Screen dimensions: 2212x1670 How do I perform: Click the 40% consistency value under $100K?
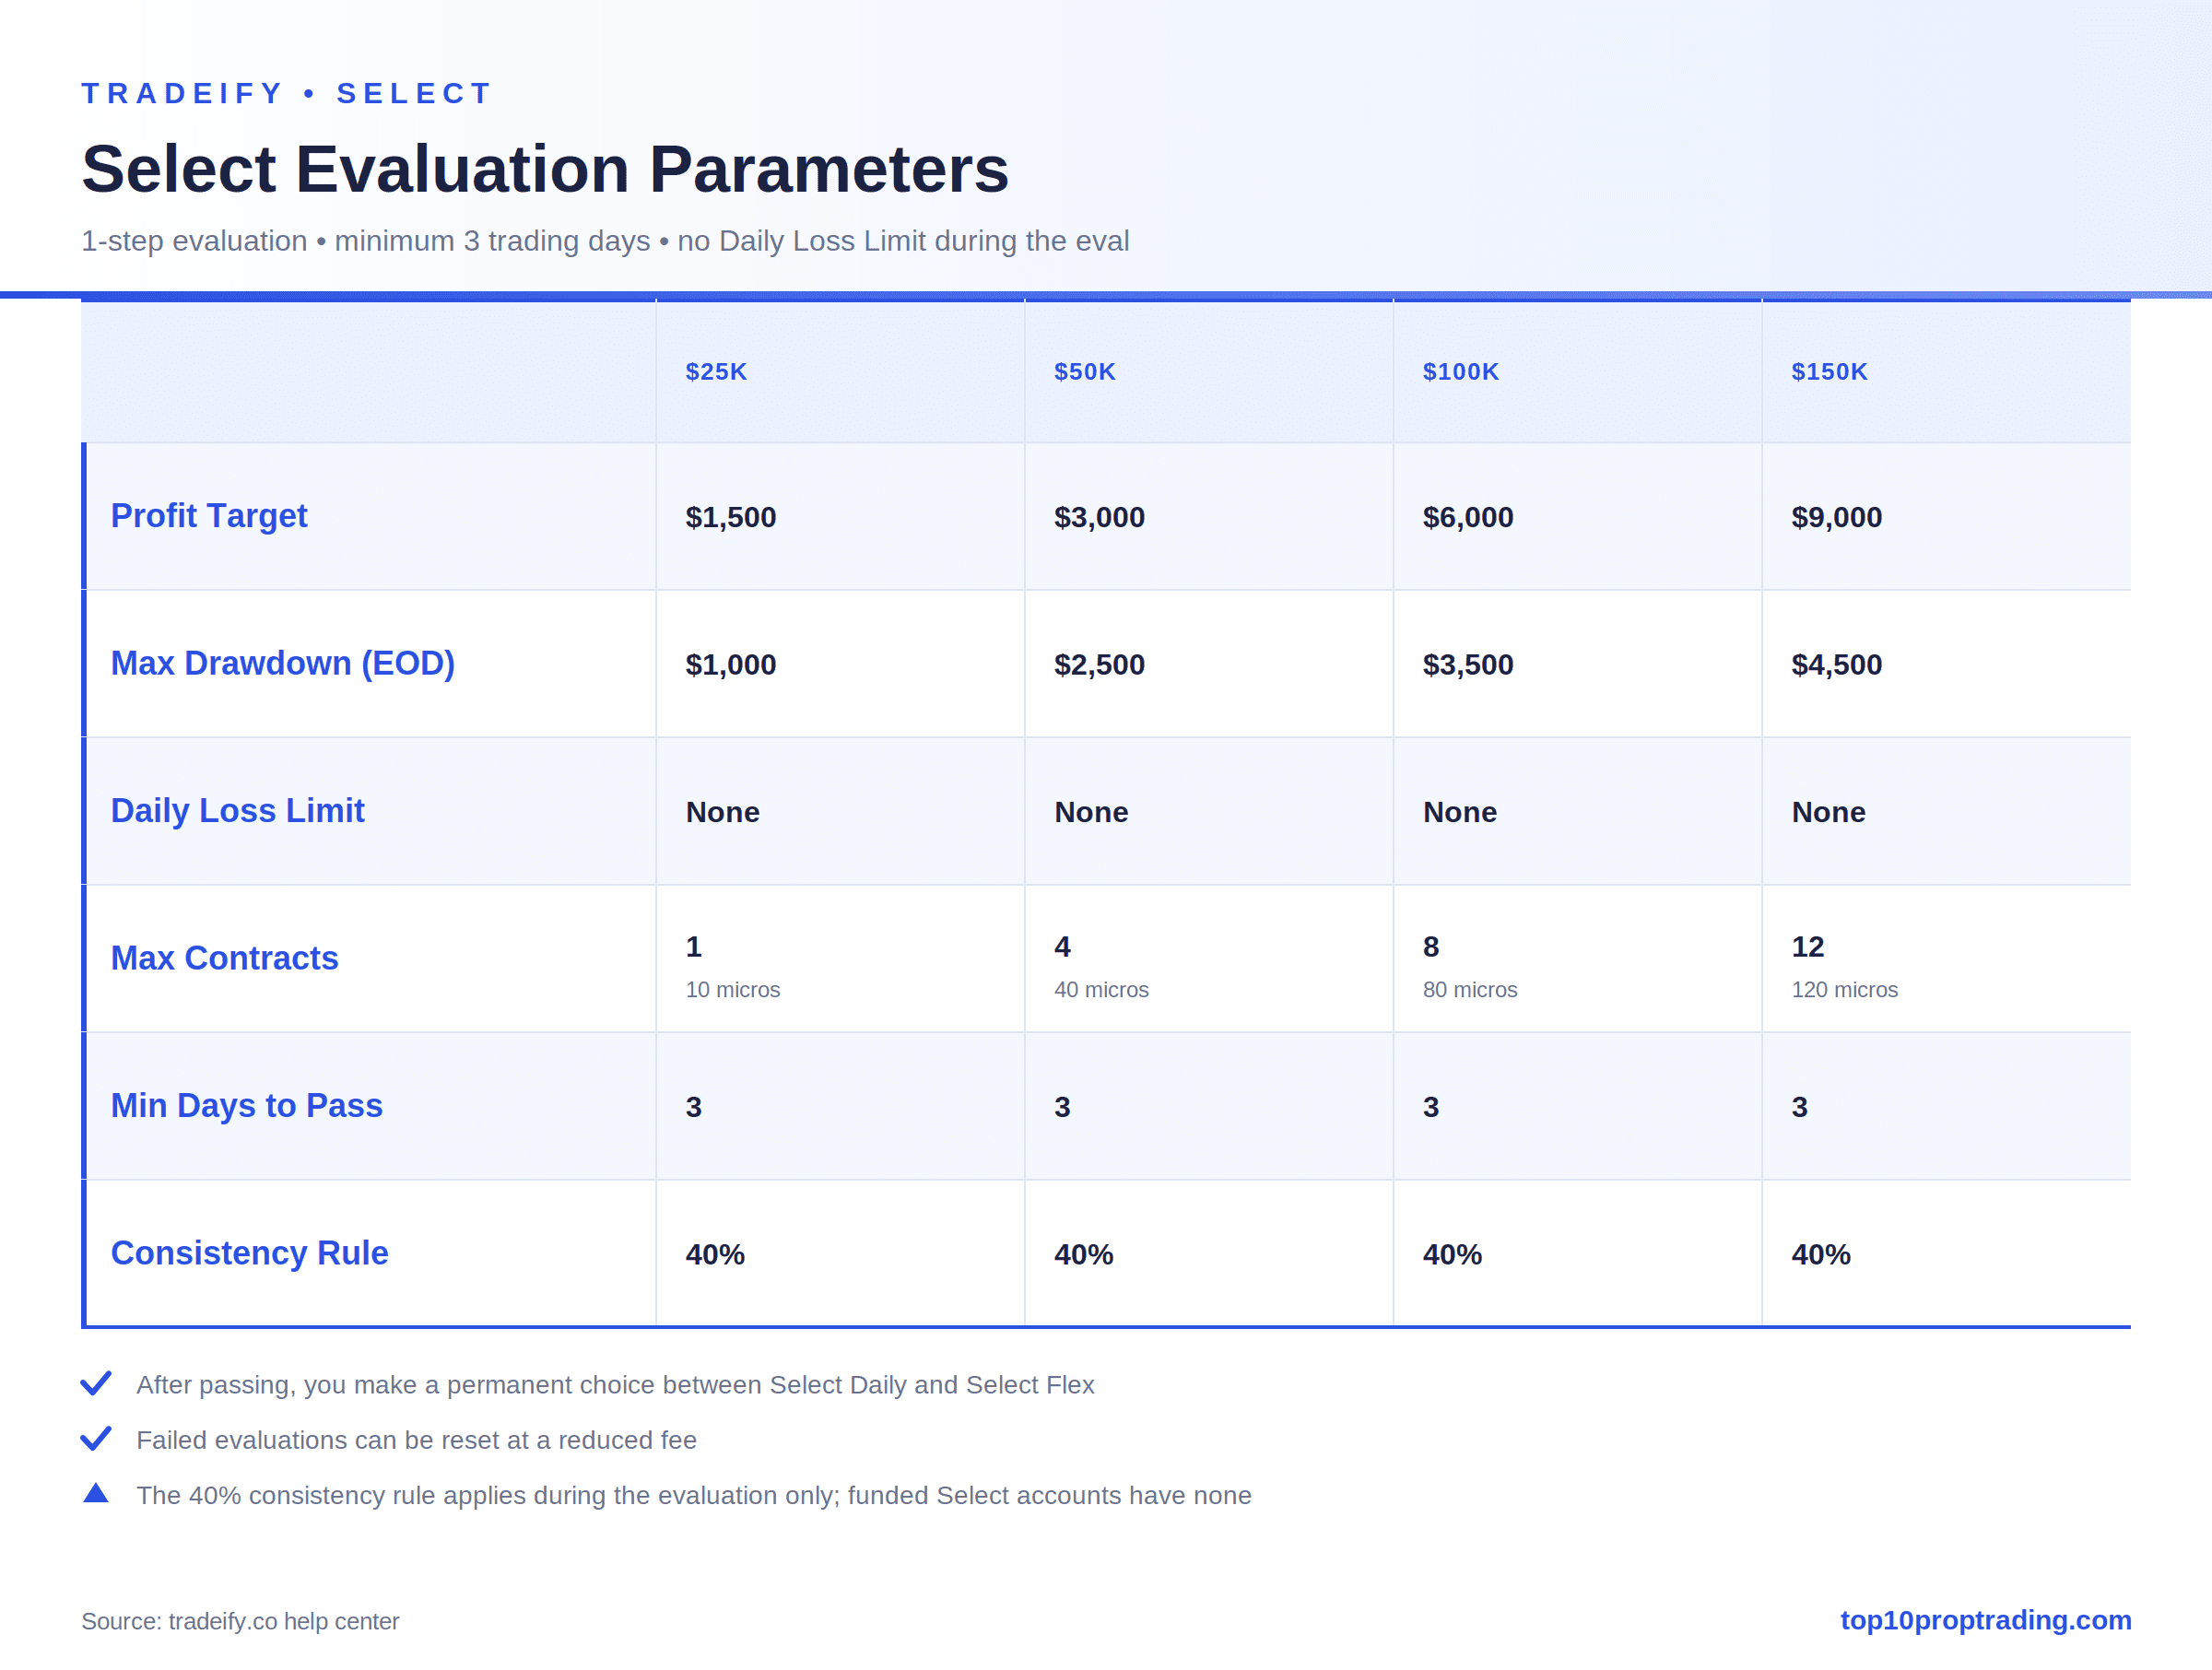point(1452,1254)
